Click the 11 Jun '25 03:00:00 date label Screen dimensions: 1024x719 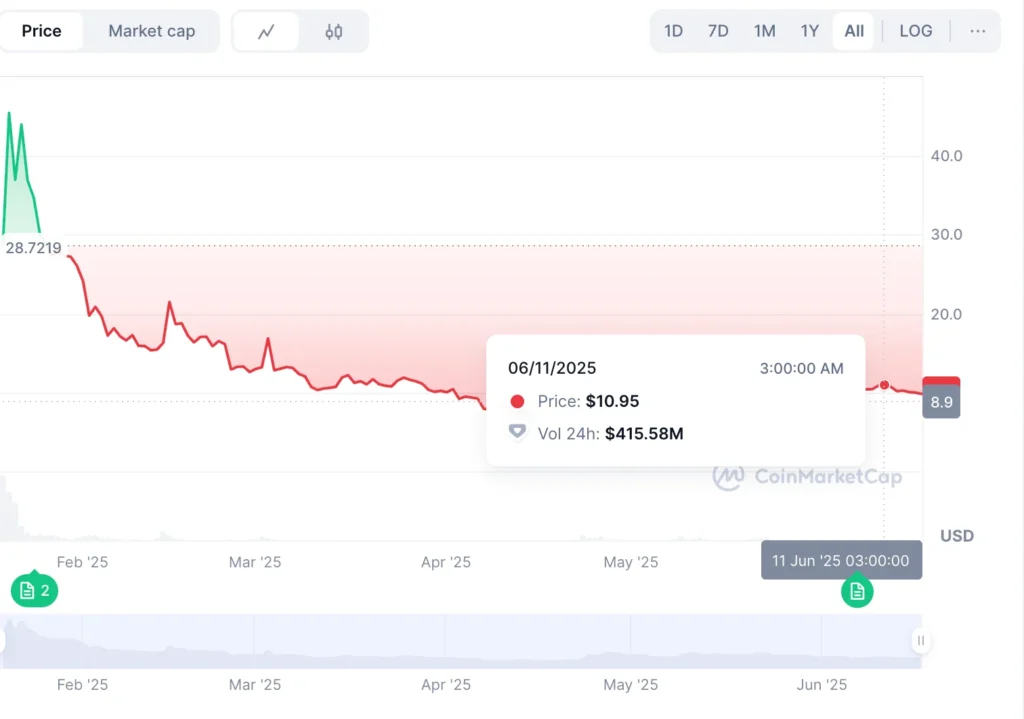coord(841,560)
